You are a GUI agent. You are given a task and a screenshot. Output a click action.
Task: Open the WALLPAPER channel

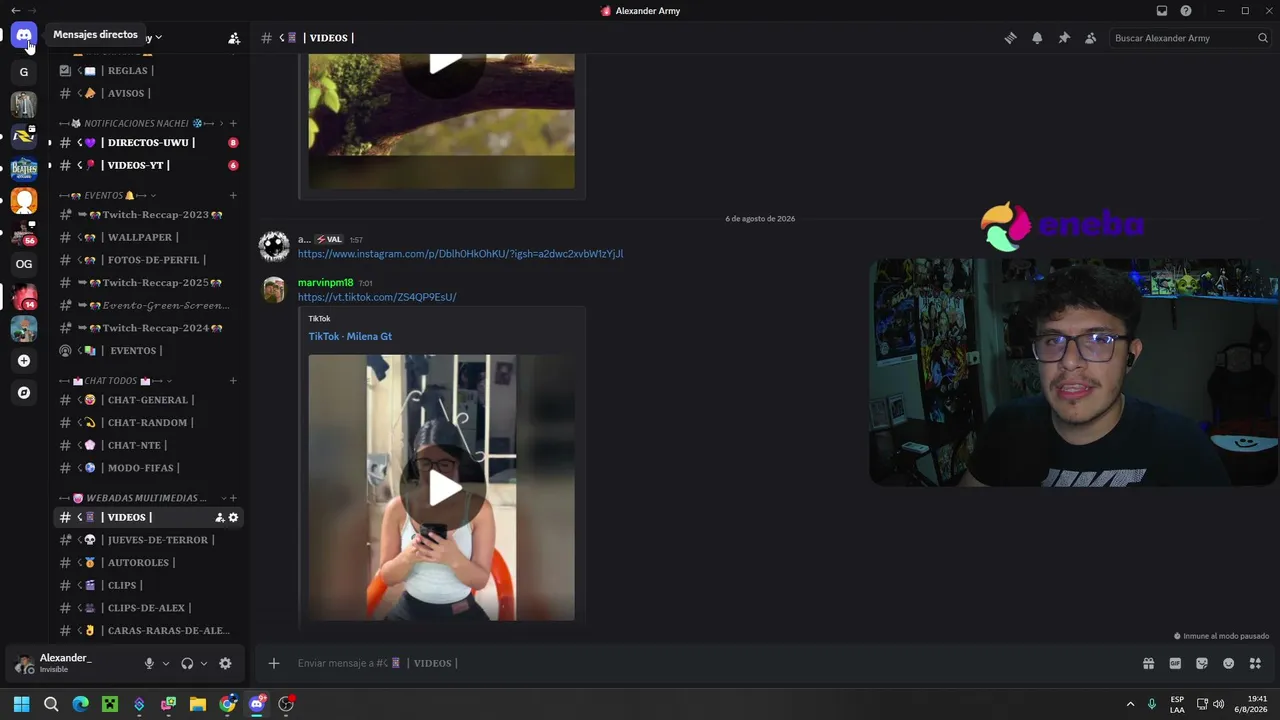coord(148,238)
